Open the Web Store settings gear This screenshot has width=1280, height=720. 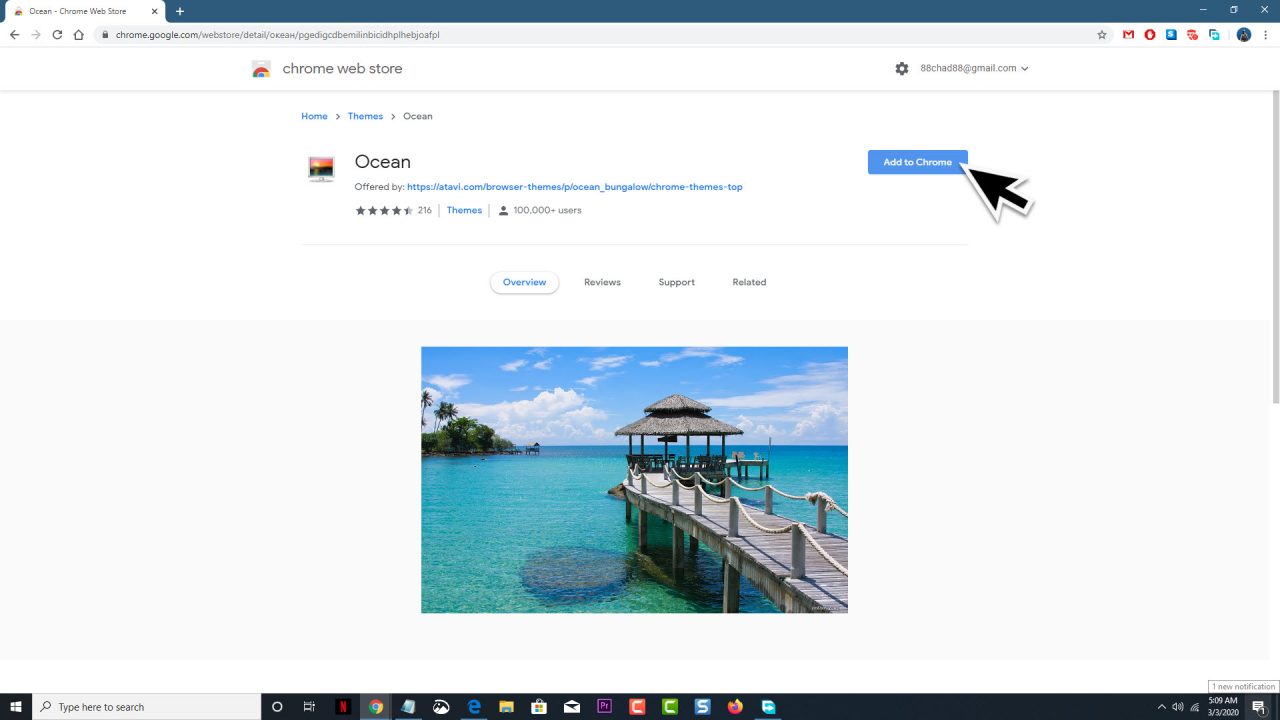pyautogui.click(x=902, y=68)
